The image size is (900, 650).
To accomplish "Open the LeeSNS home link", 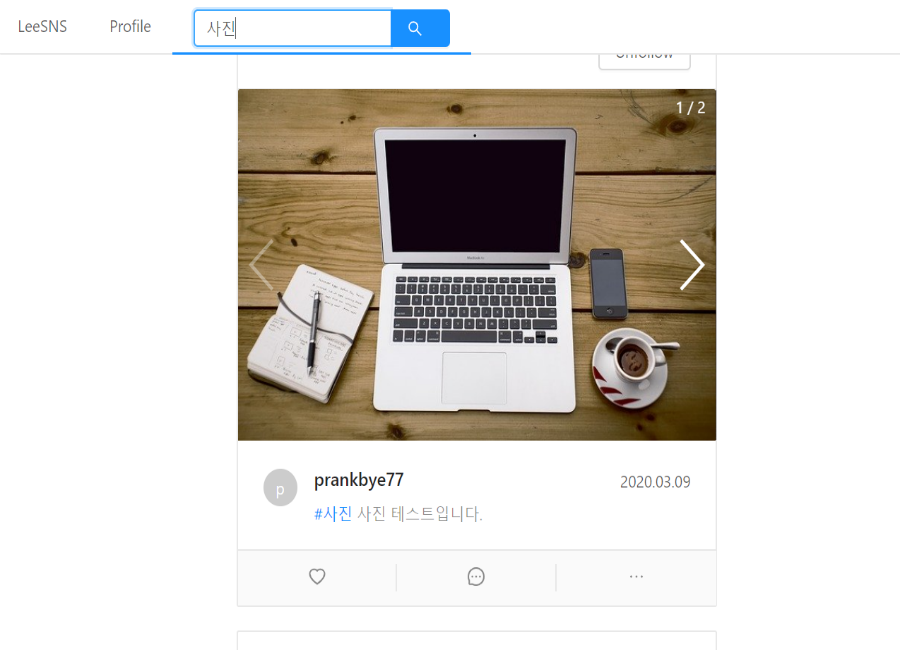I will pyautogui.click(x=42, y=26).
